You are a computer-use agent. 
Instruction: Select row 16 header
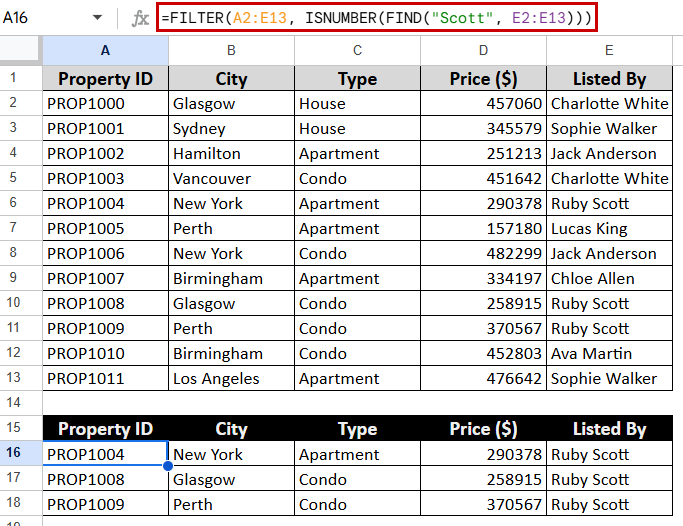[x=21, y=453]
